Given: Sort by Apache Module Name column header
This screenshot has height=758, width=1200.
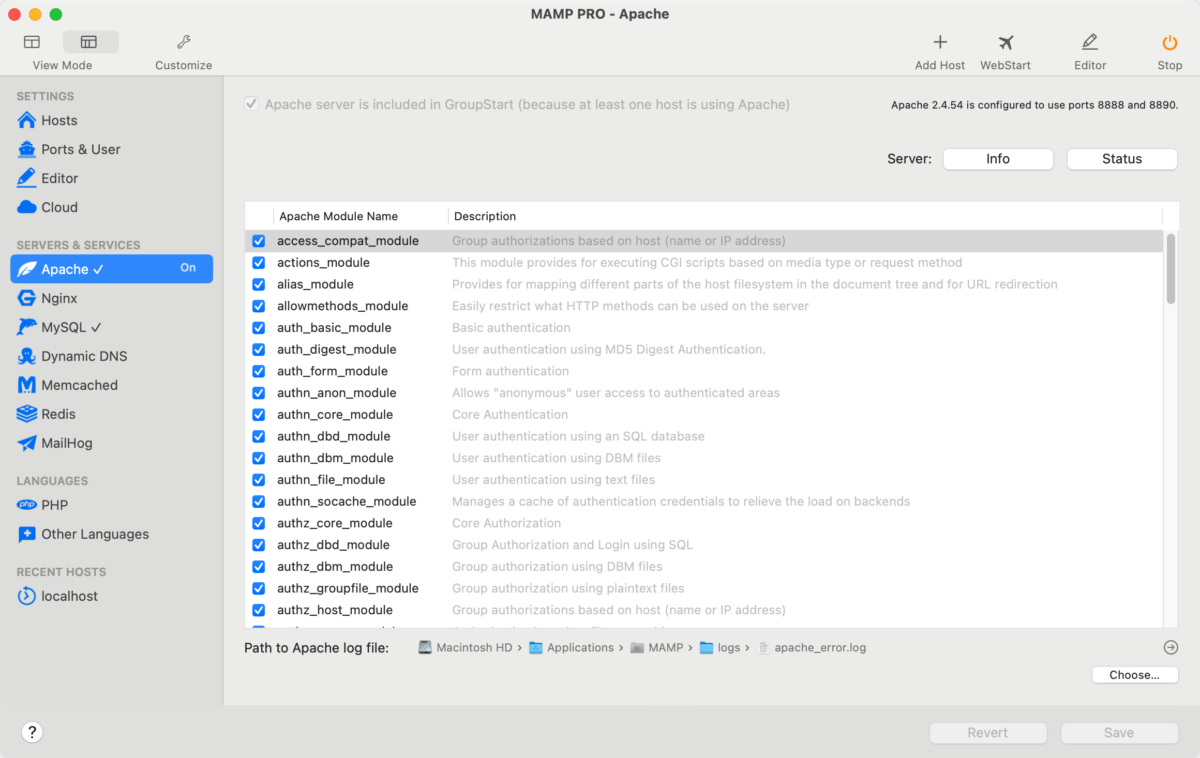Looking at the screenshot, I should [x=338, y=216].
